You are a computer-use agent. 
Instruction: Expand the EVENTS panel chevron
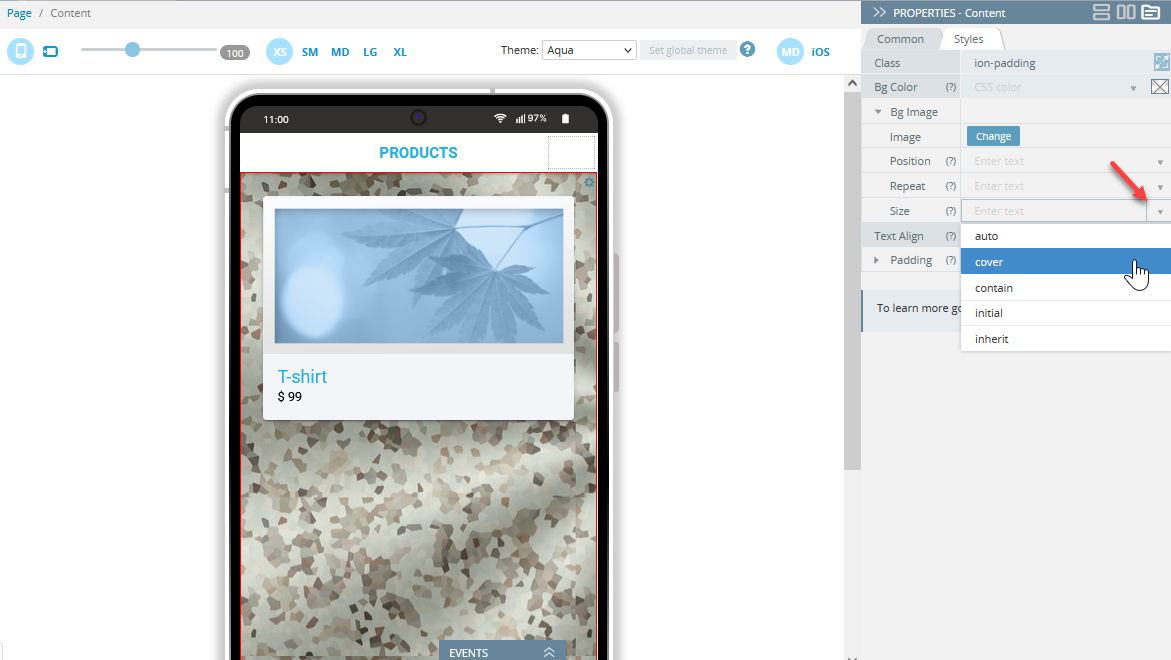pos(549,652)
